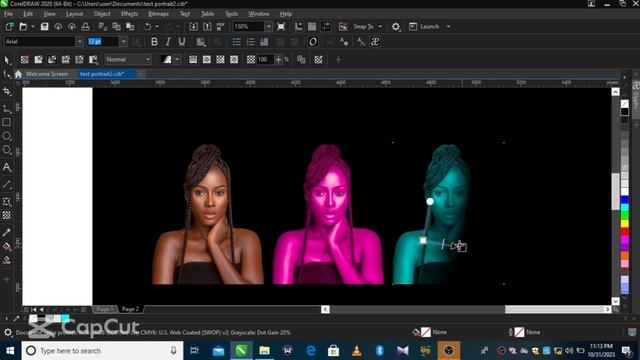This screenshot has width=640, height=360.
Task: Click the Interactive OpenType (O) icon
Action: click(313, 42)
